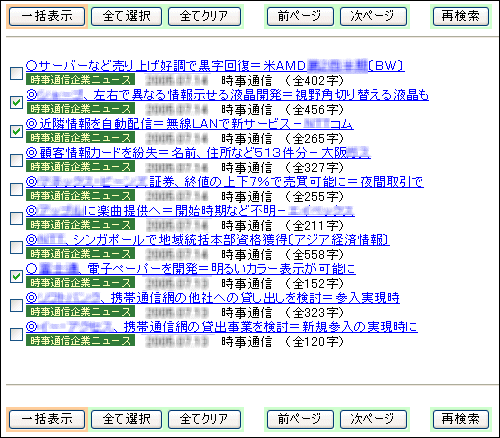500x438 pixels.
Task: Click the 時事通信企業ニュース label under 全558字 article
Action: tap(80, 254)
